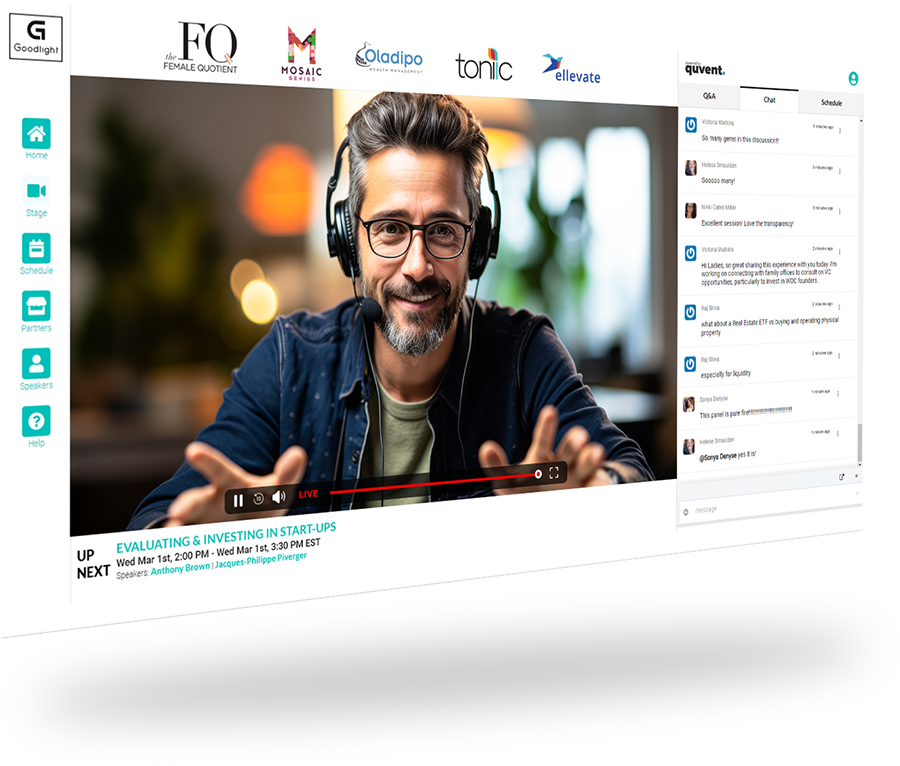Switch to the Q&A tab
This screenshot has height=766, width=900.
(x=709, y=96)
